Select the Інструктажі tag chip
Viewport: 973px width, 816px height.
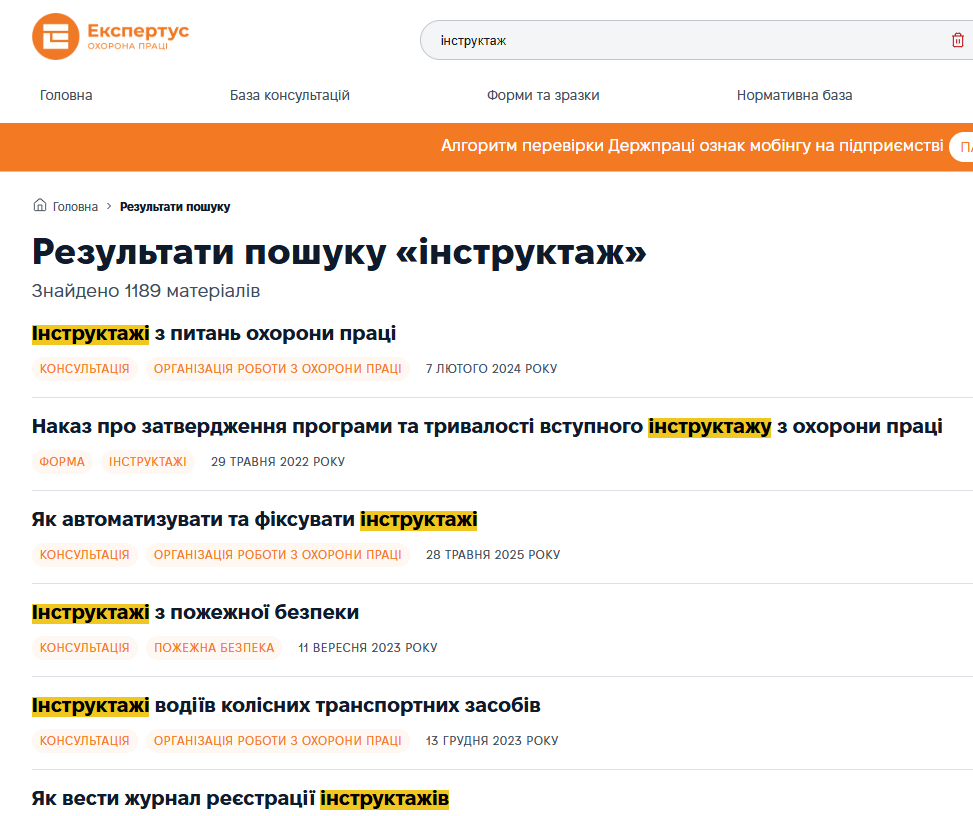click(147, 462)
